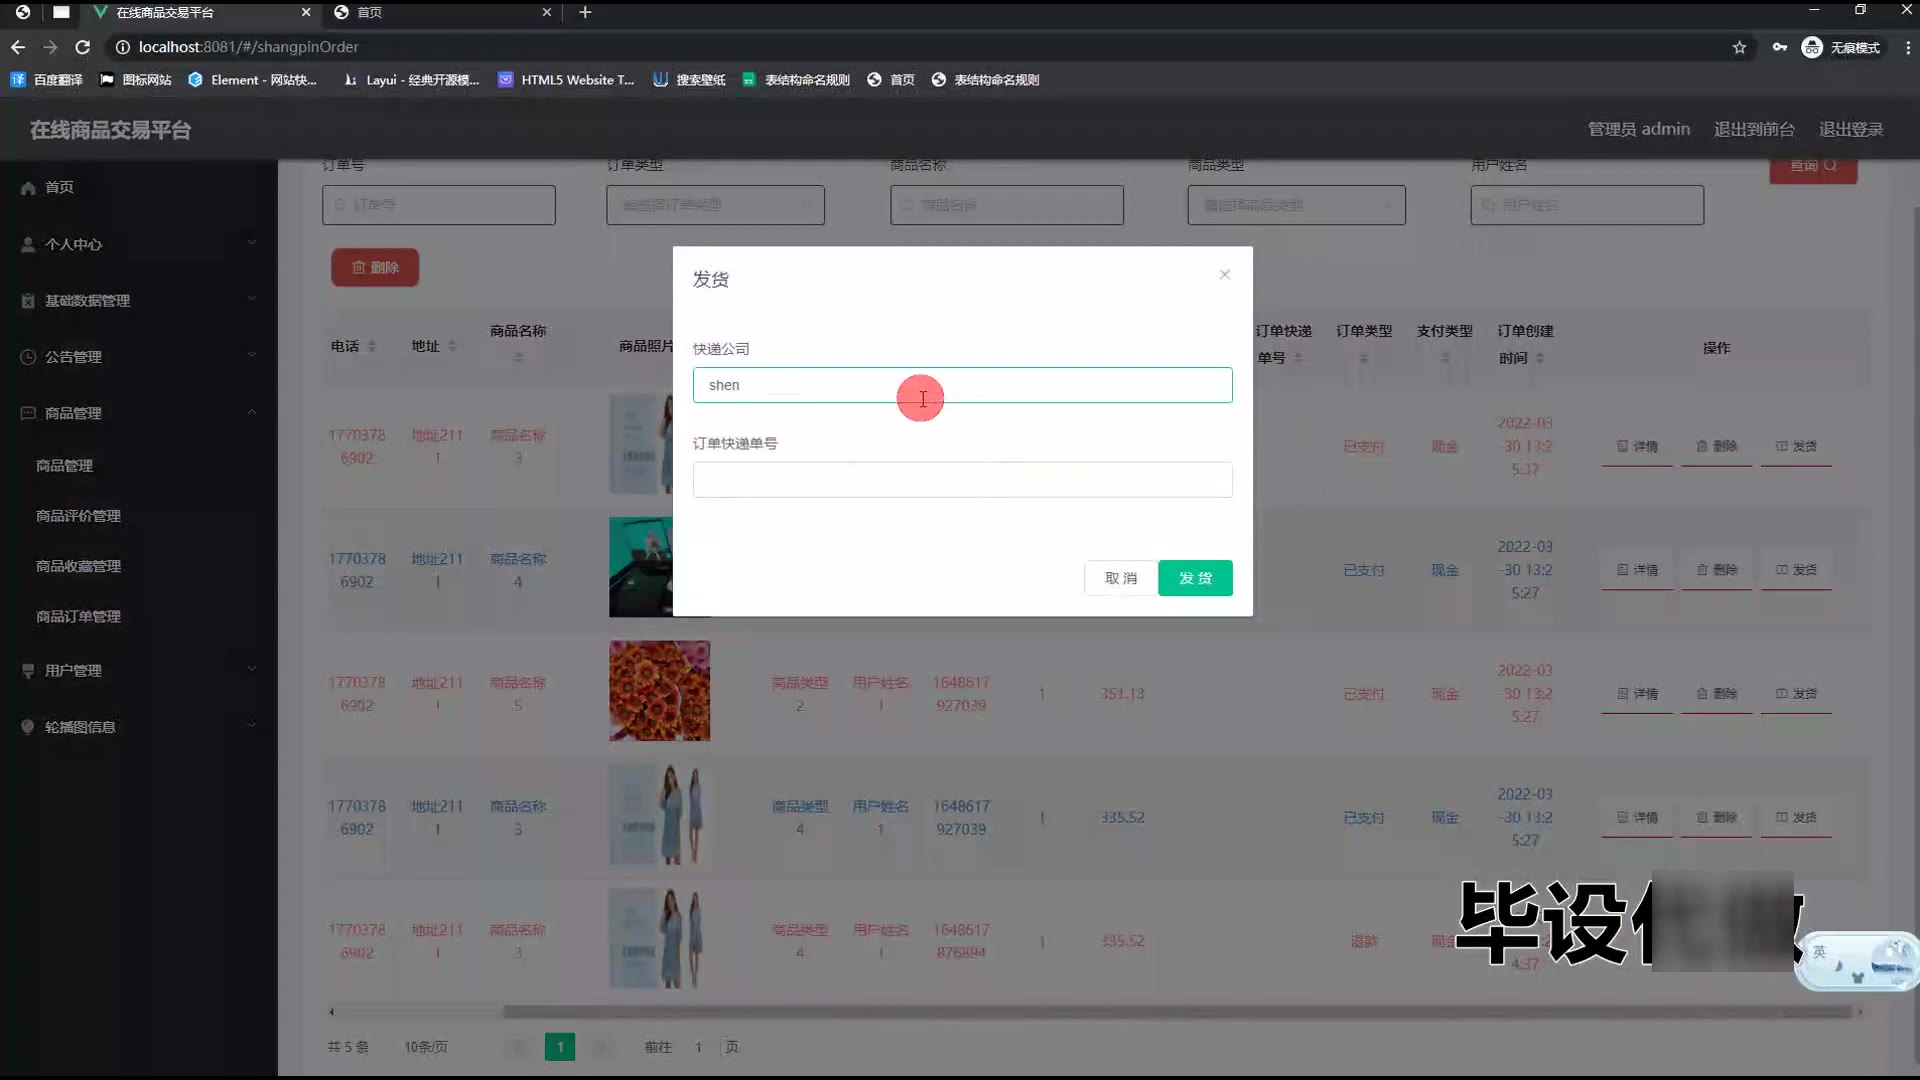Click the 首页 home icon in sidebar
Screen dimensions: 1920x1080
click(28, 188)
